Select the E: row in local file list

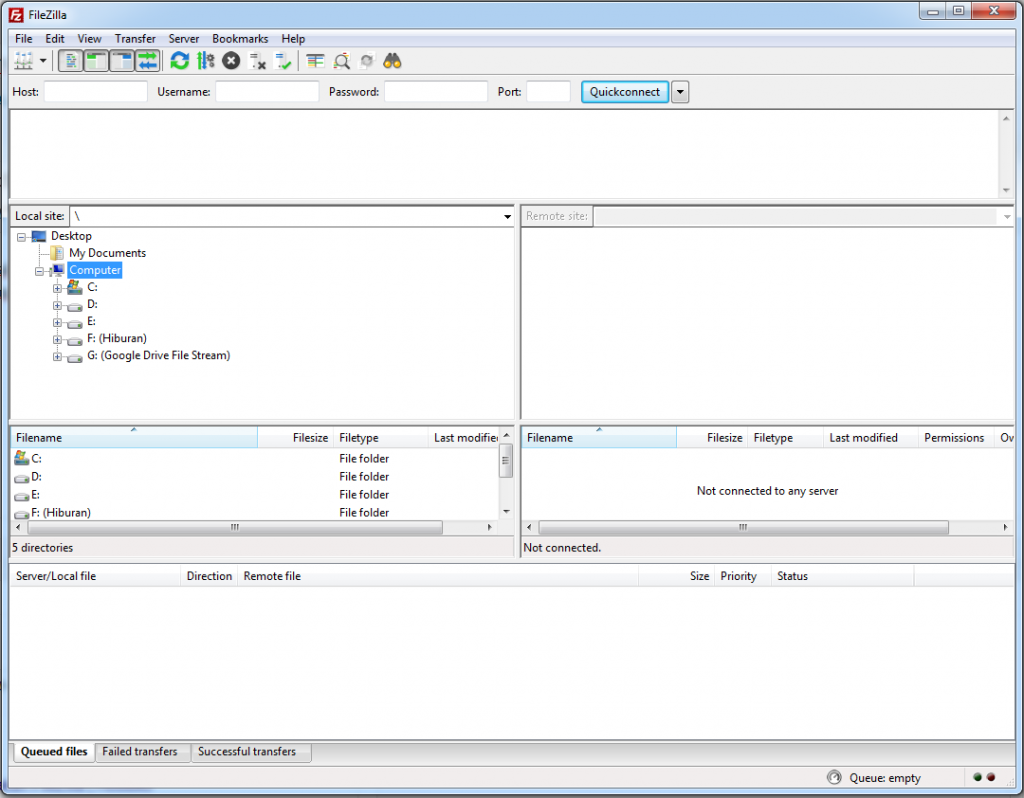point(255,494)
